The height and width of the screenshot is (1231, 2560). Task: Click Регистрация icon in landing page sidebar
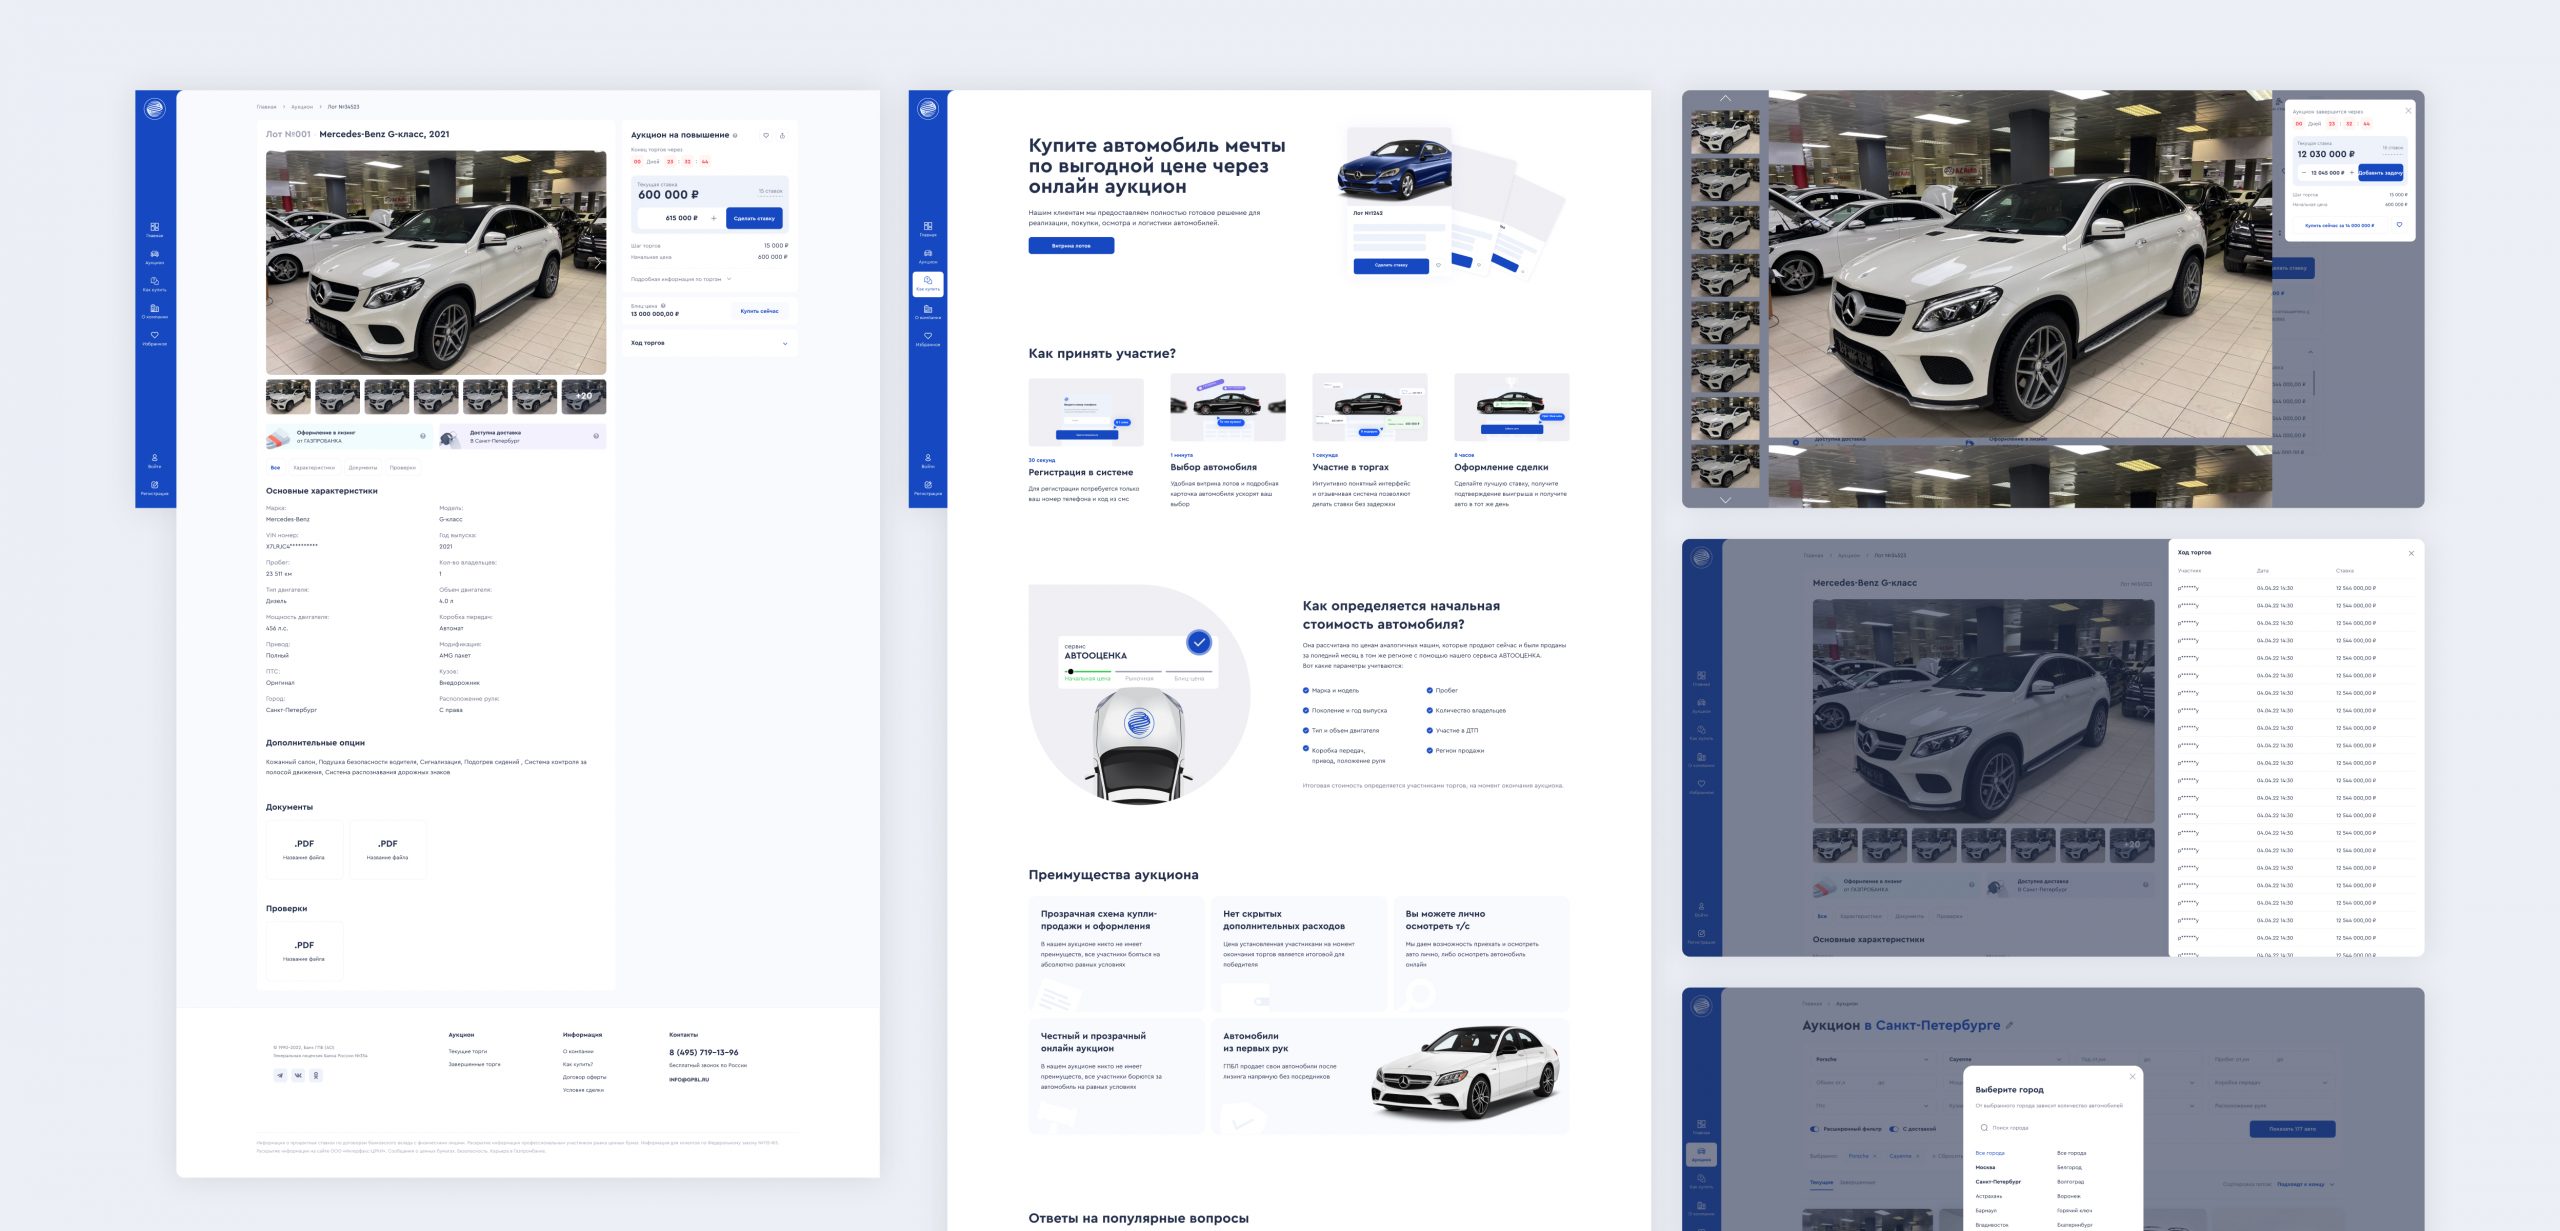pos(928,487)
